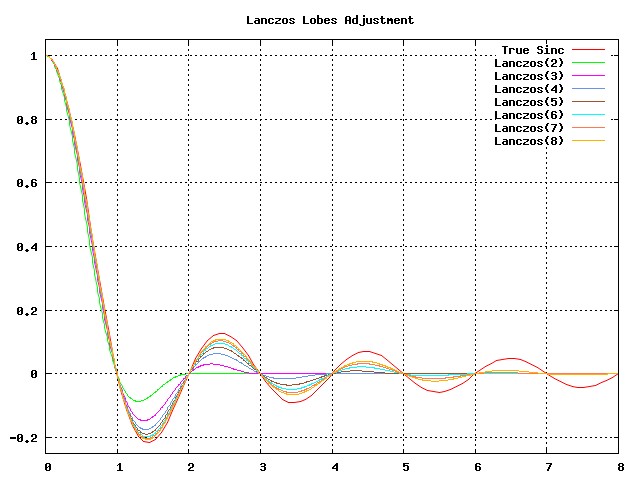
Task: Select the "Lanczos(4)" legend label
Action: tap(529, 89)
